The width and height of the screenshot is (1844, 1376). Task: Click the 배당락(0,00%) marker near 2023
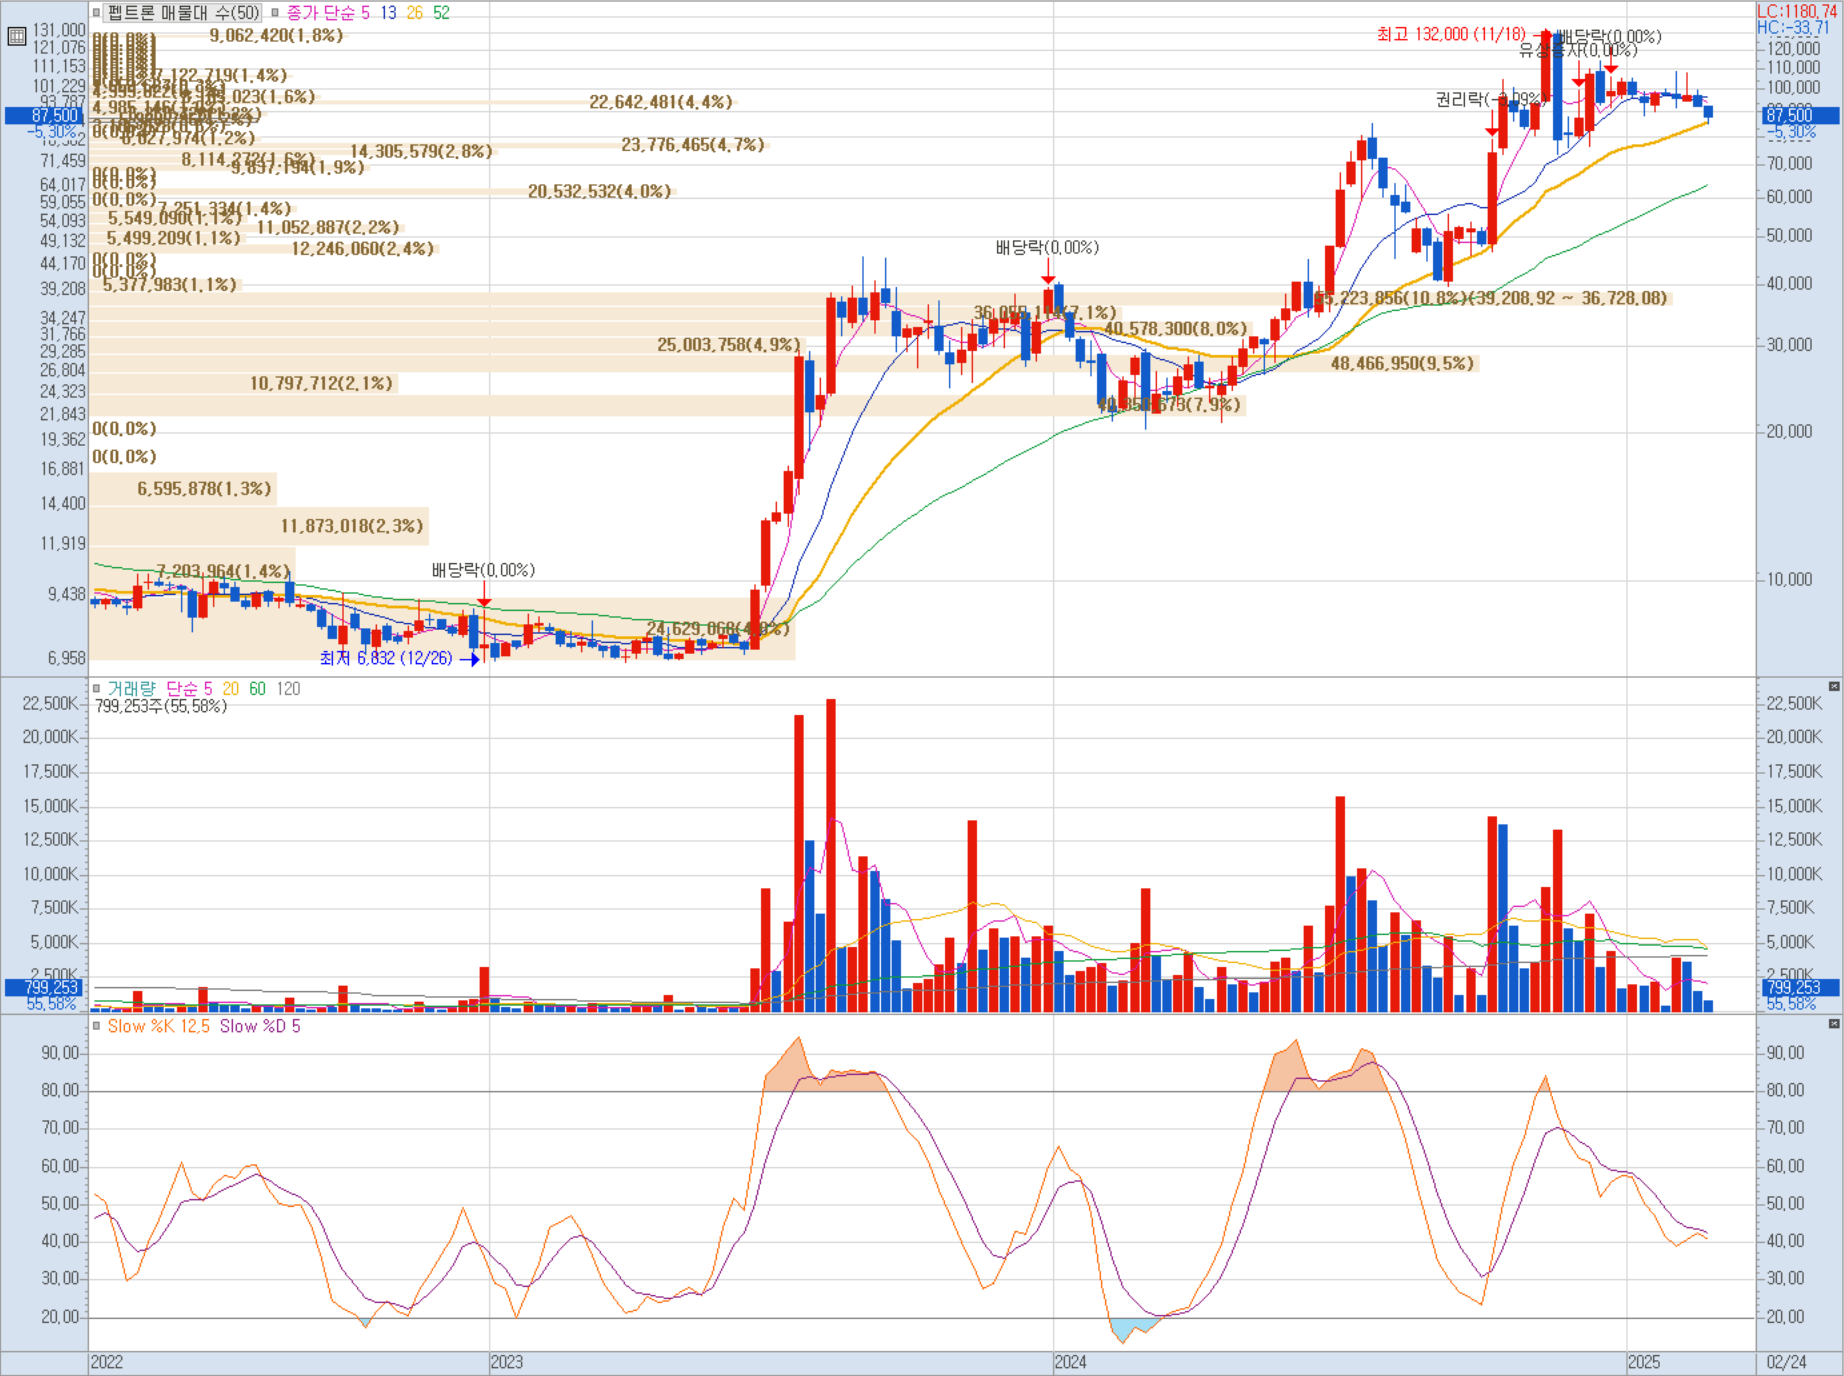click(483, 570)
